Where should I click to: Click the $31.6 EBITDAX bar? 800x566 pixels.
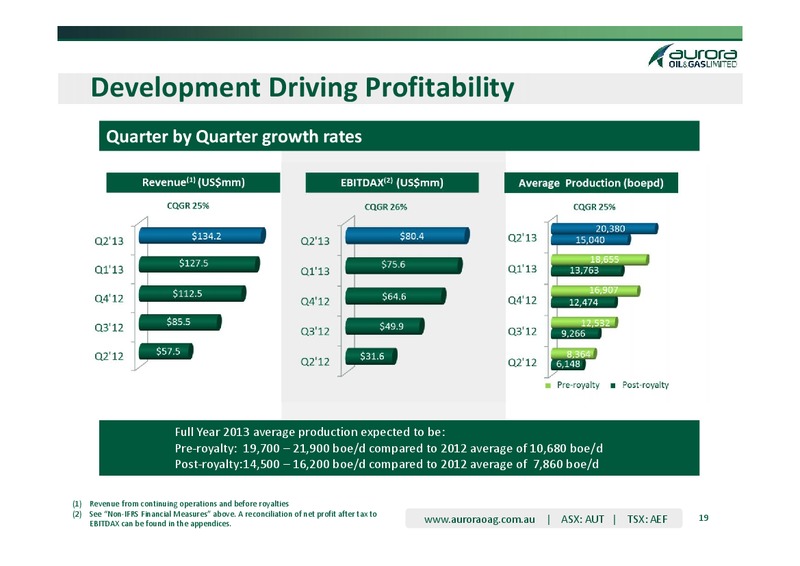coord(371,356)
